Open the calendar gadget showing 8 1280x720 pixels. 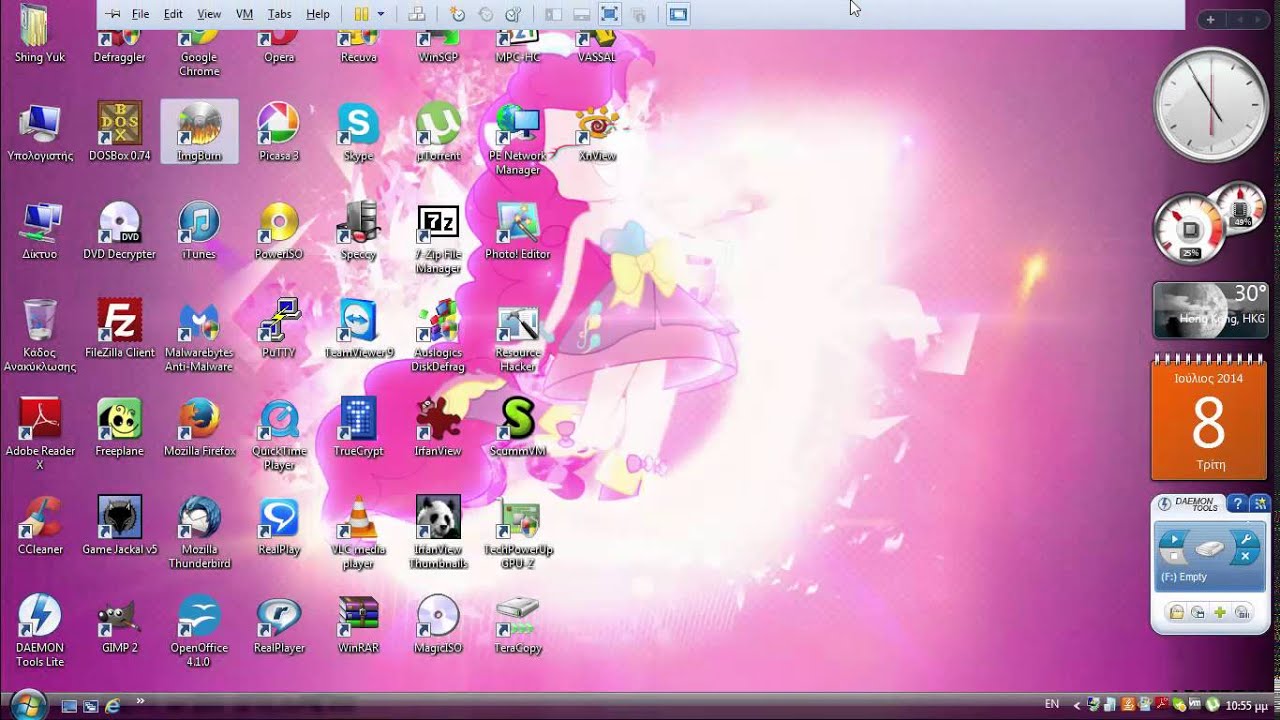point(1209,420)
